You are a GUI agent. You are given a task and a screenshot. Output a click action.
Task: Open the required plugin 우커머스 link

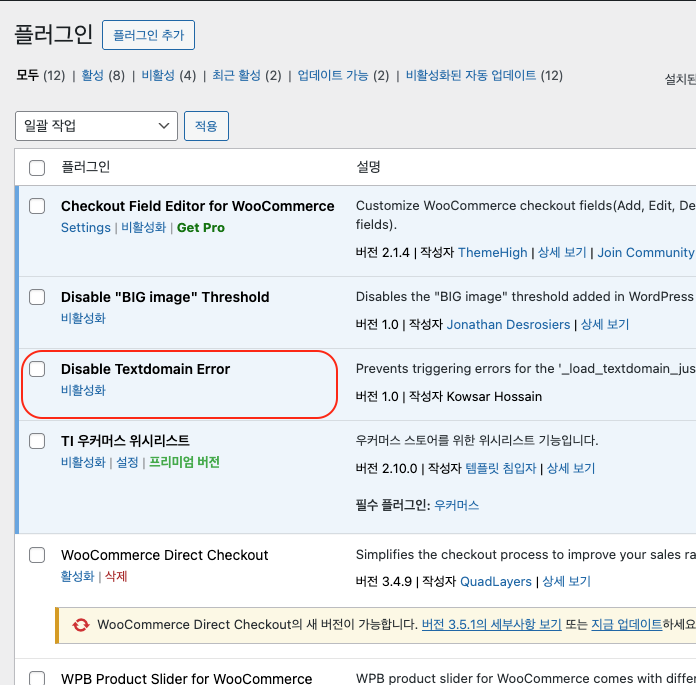pyautogui.click(x=456, y=505)
